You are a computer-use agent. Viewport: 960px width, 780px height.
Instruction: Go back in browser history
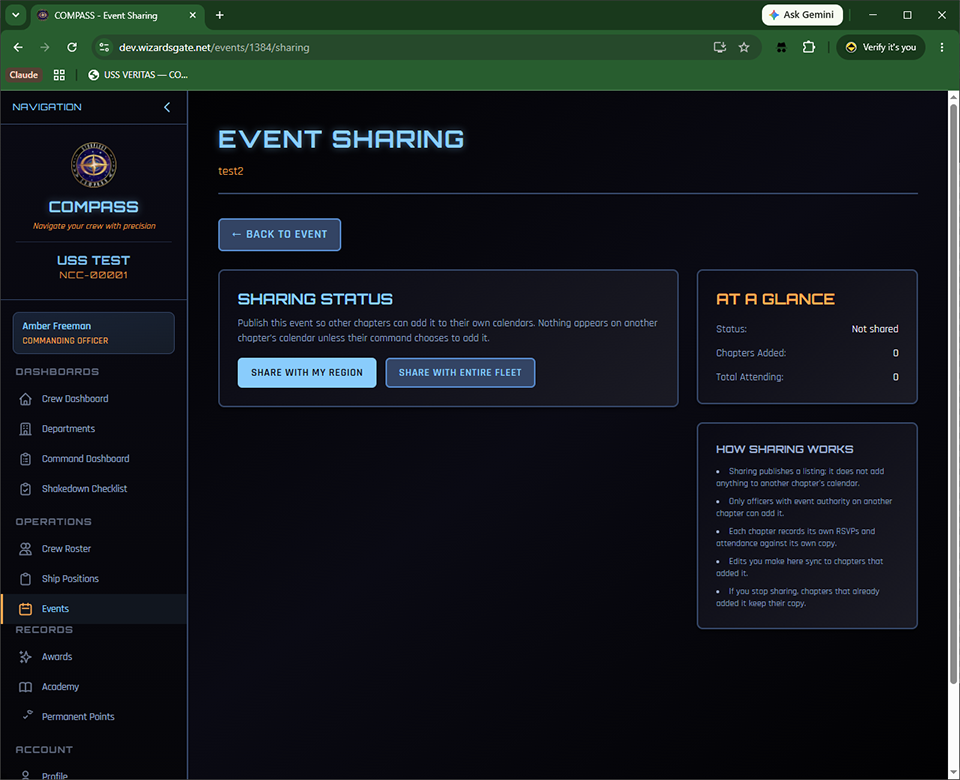18,47
